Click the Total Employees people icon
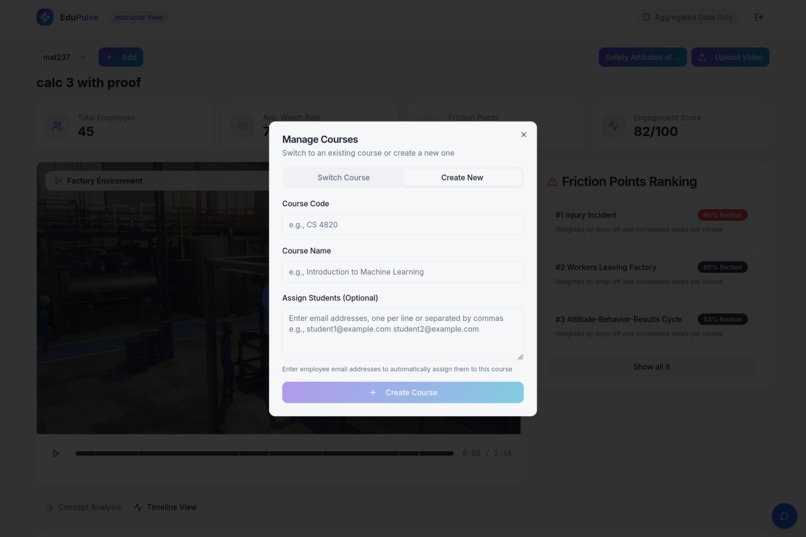806x537 pixels. pyautogui.click(x=57, y=125)
